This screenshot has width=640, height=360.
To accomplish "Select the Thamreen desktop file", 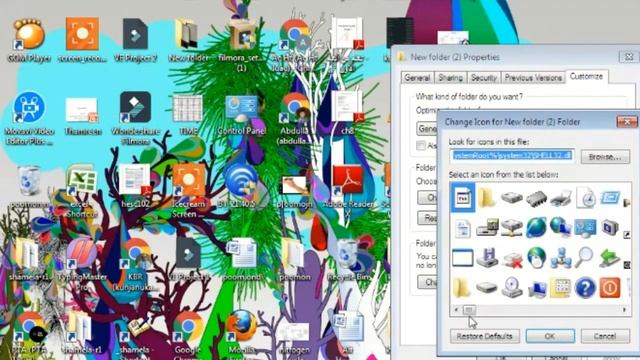I will [82, 116].
